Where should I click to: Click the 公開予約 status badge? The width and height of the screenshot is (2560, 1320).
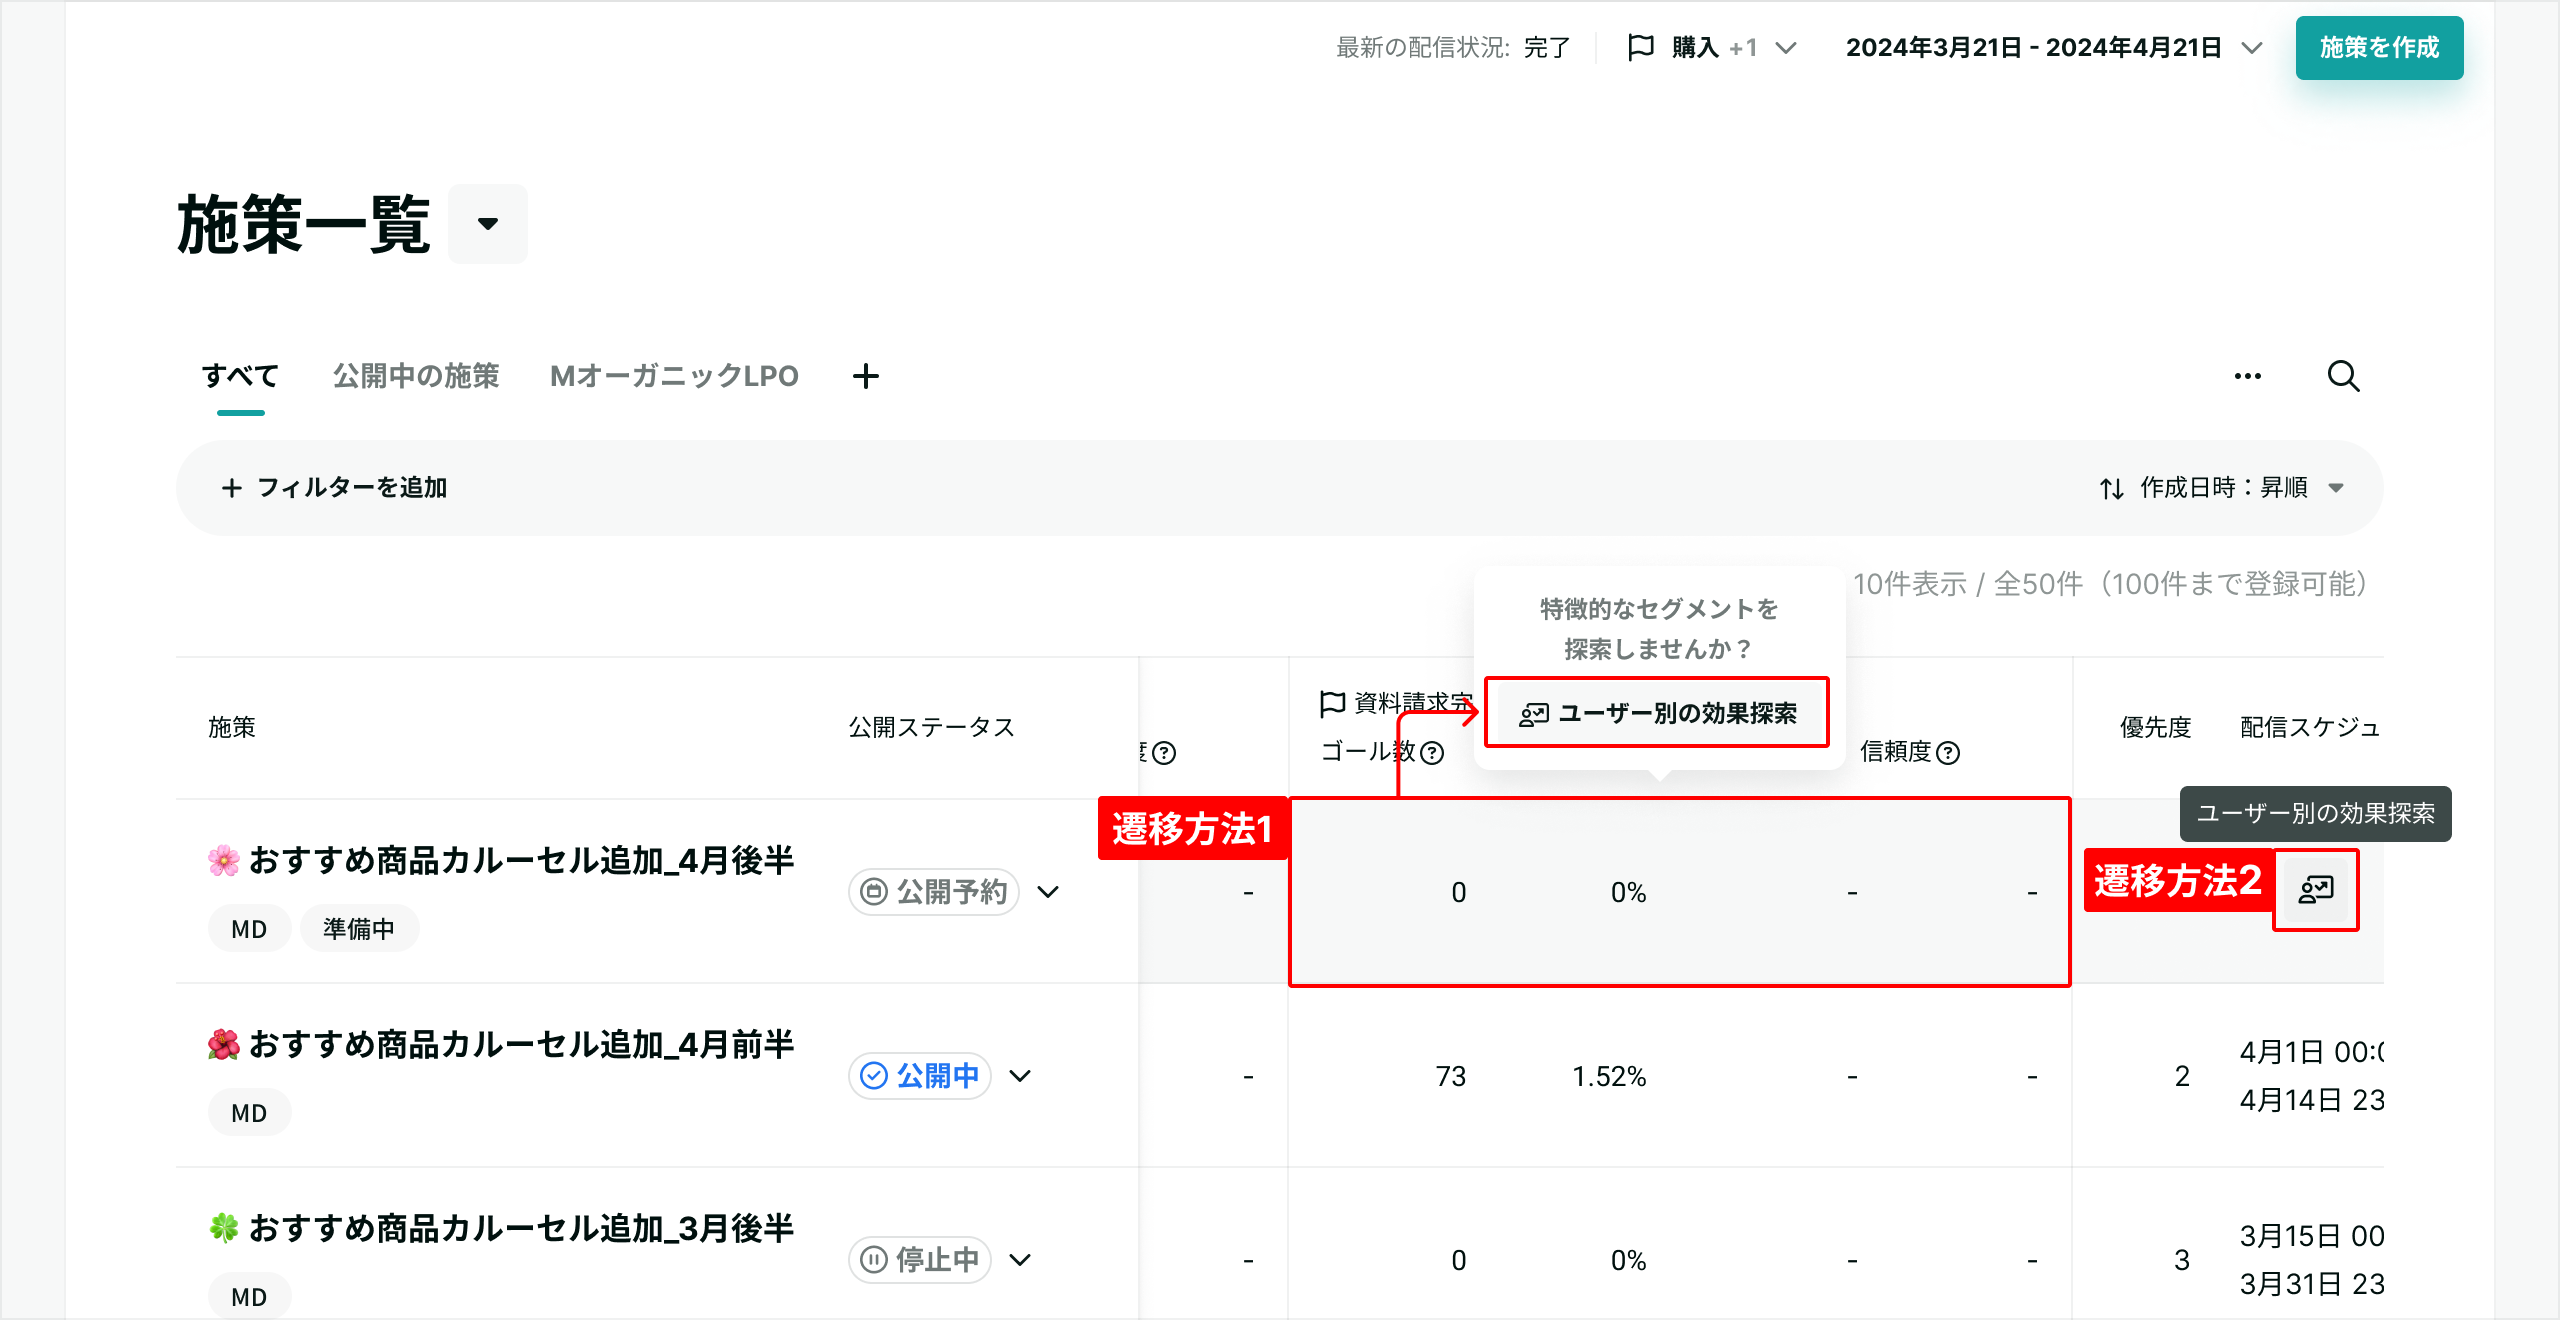934,891
